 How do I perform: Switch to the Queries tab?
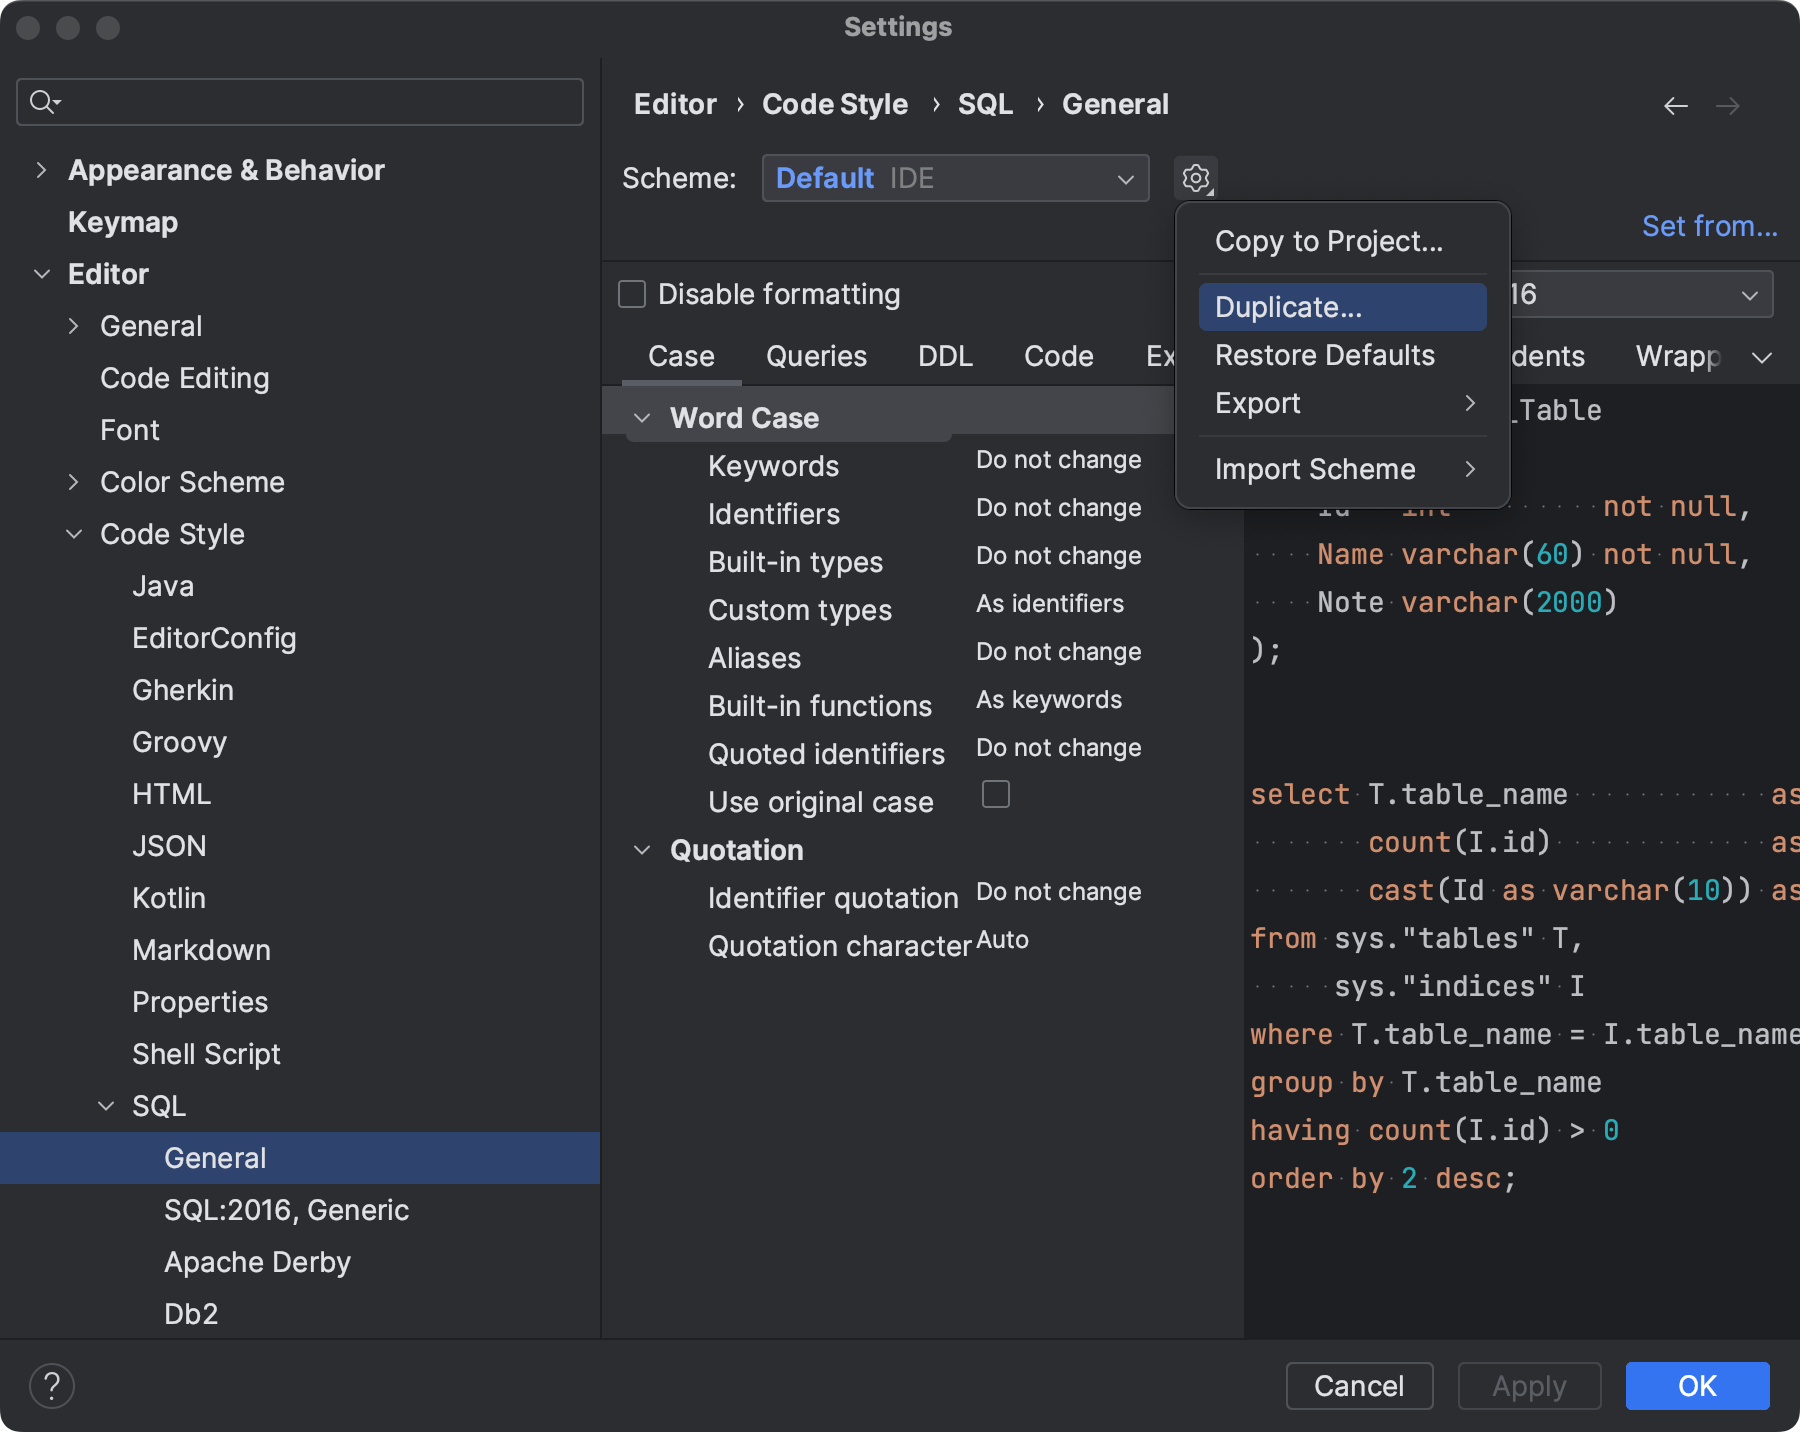click(816, 356)
